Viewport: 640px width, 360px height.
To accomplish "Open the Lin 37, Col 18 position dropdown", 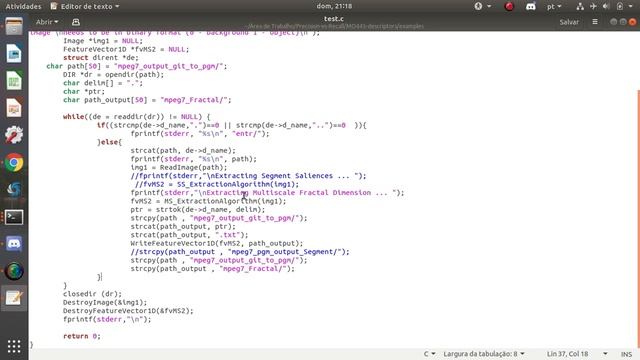I will (x=576, y=354).
